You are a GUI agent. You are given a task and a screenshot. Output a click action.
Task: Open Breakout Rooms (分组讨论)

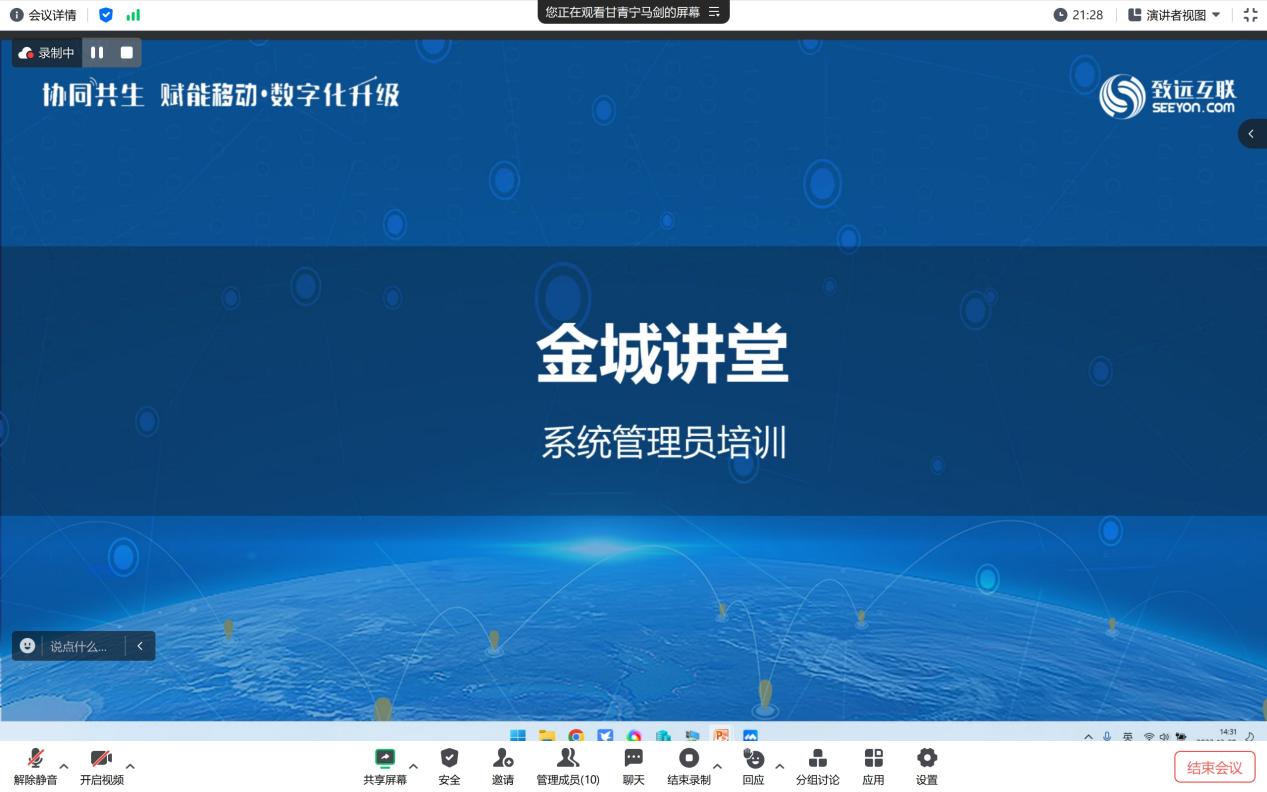point(817,759)
